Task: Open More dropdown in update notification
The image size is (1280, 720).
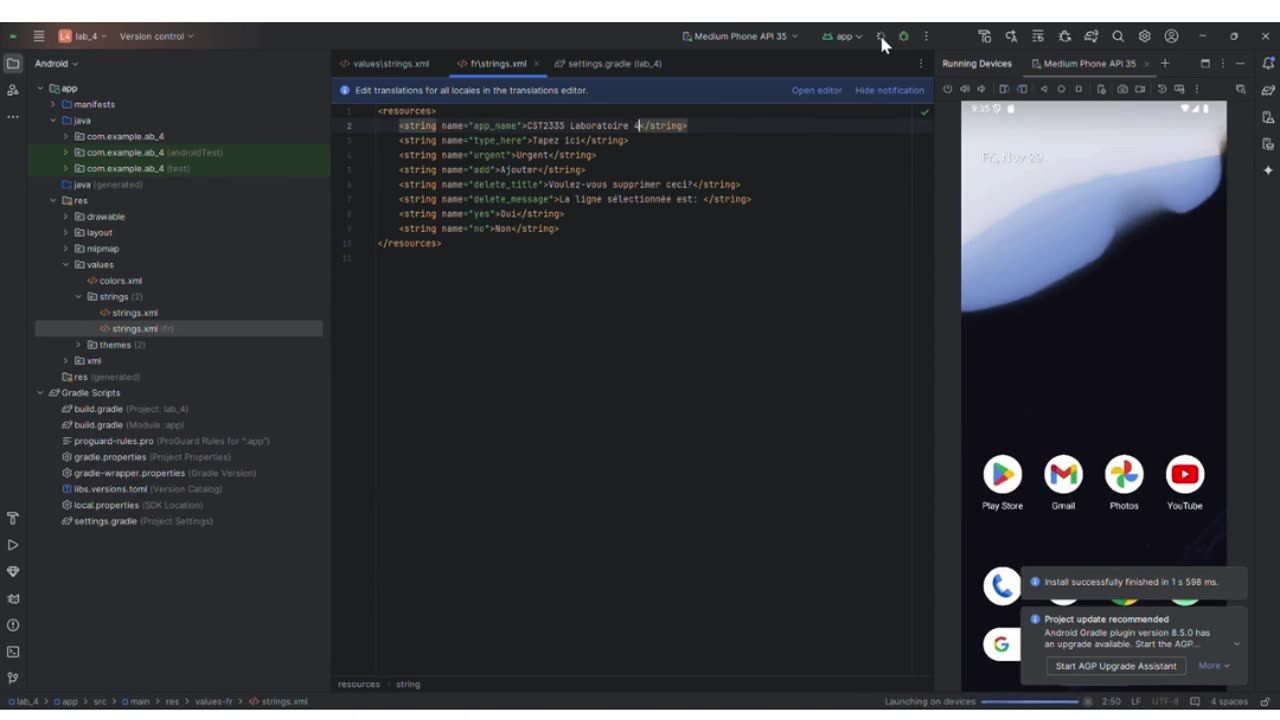Action: point(1213,666)
